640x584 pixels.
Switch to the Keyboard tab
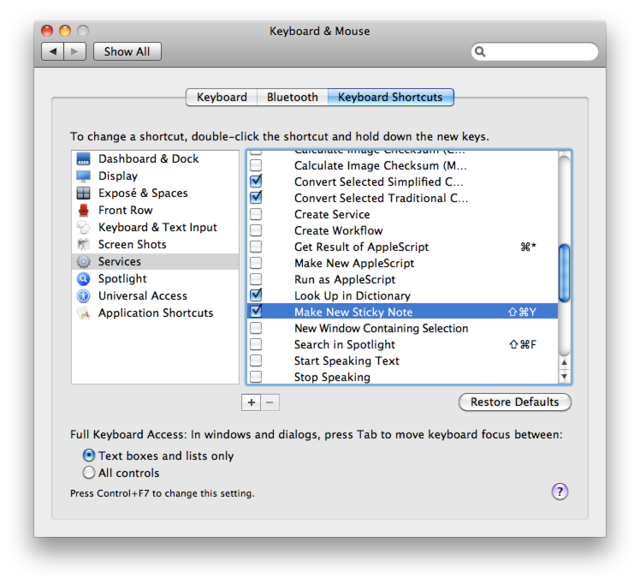222,97
